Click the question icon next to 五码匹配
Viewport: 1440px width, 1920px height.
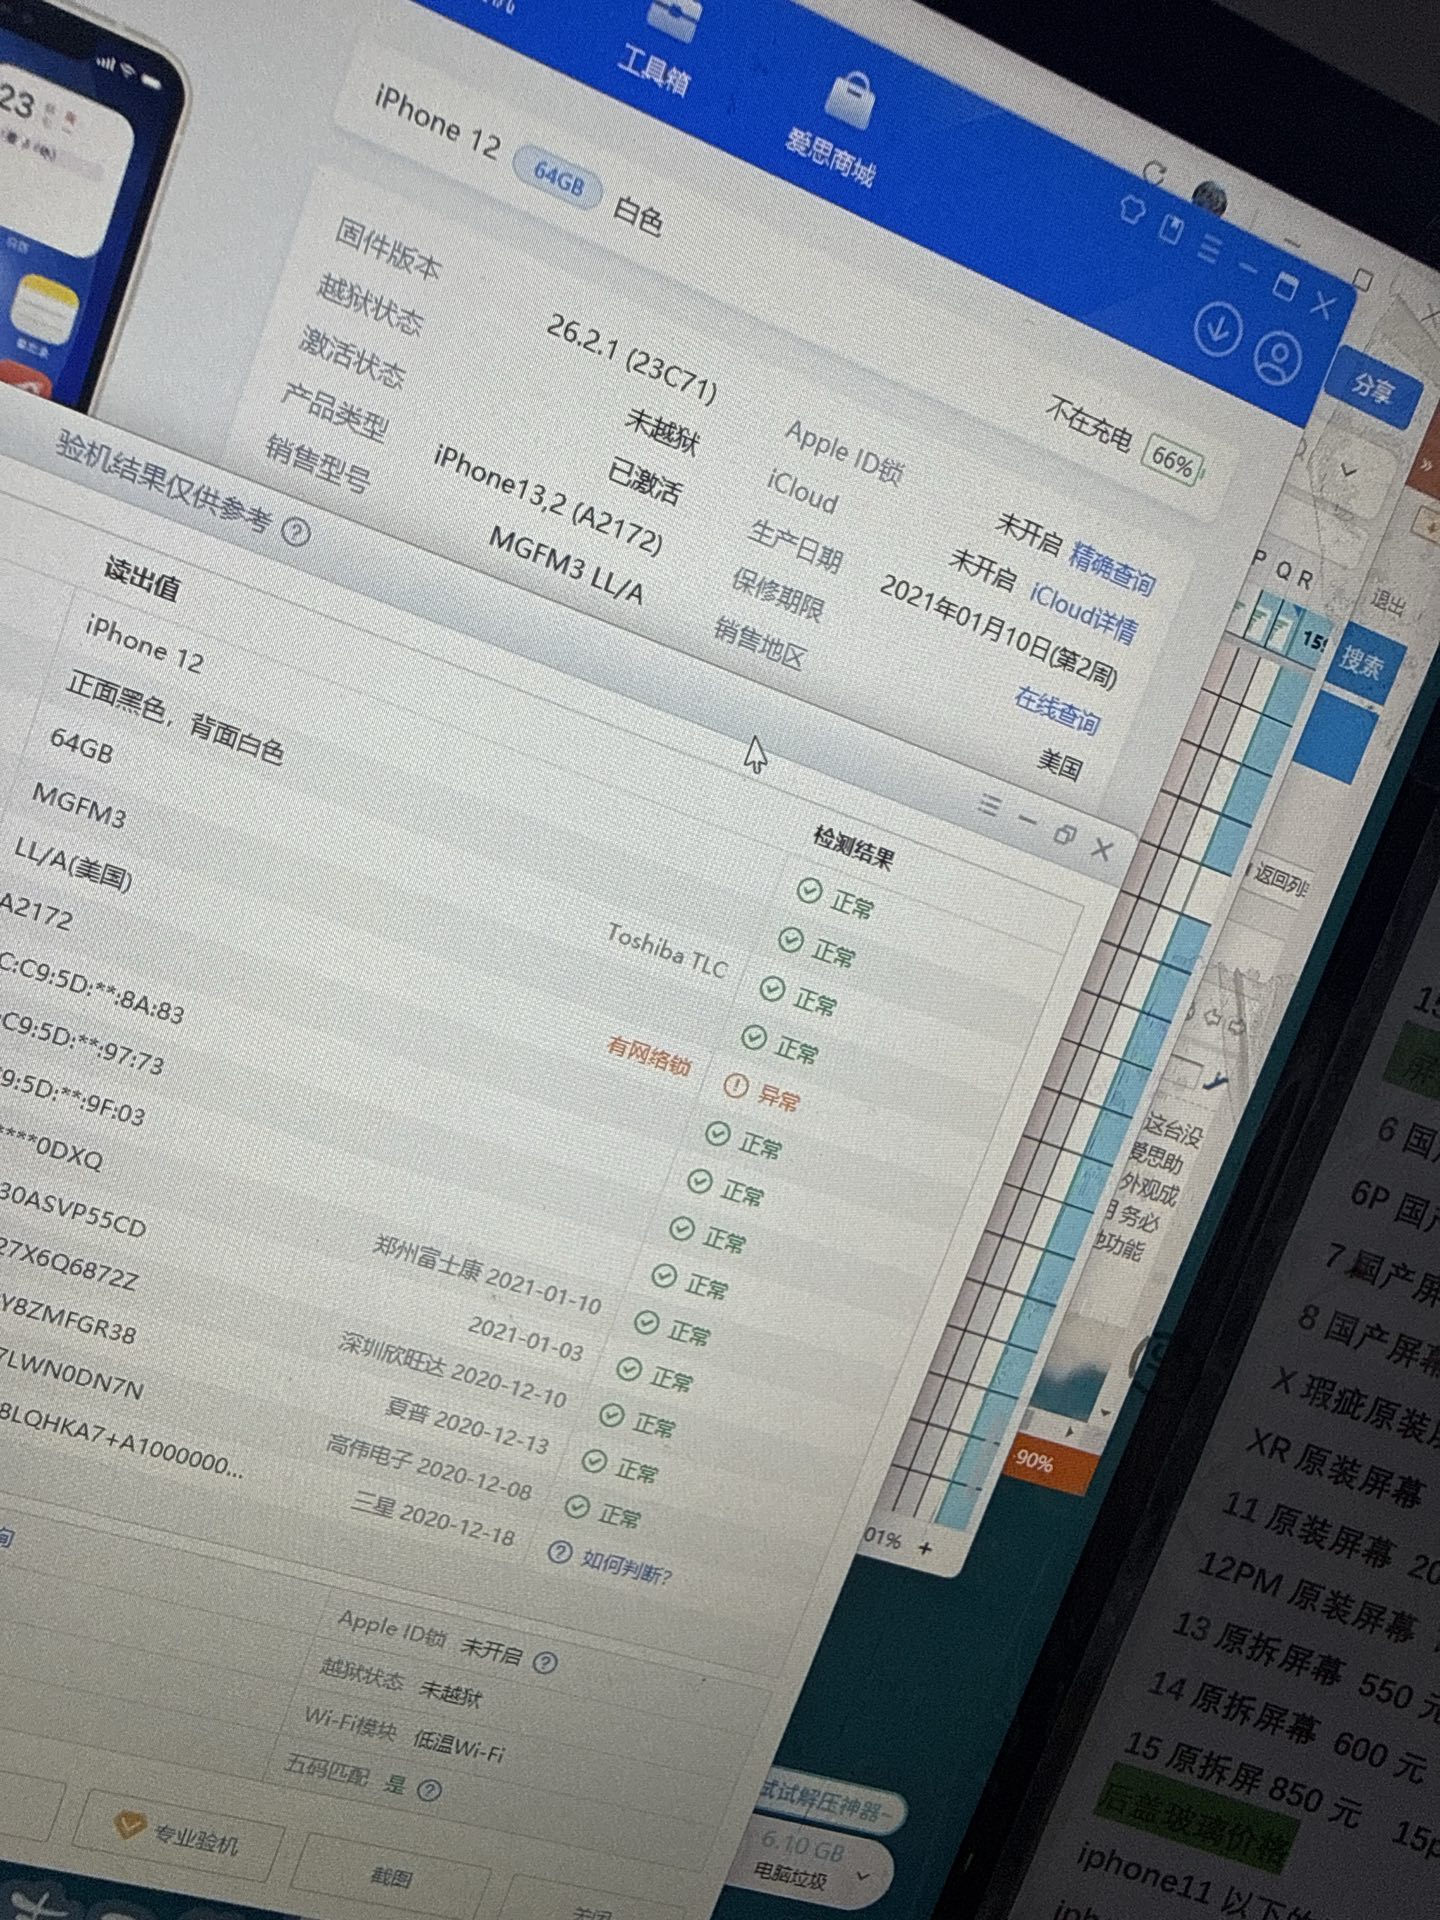(x=429, y=1789)
